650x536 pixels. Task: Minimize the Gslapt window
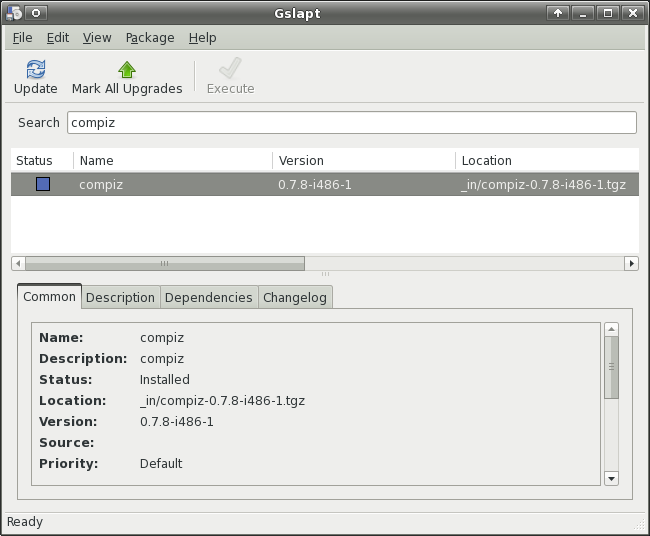(583, 13)
